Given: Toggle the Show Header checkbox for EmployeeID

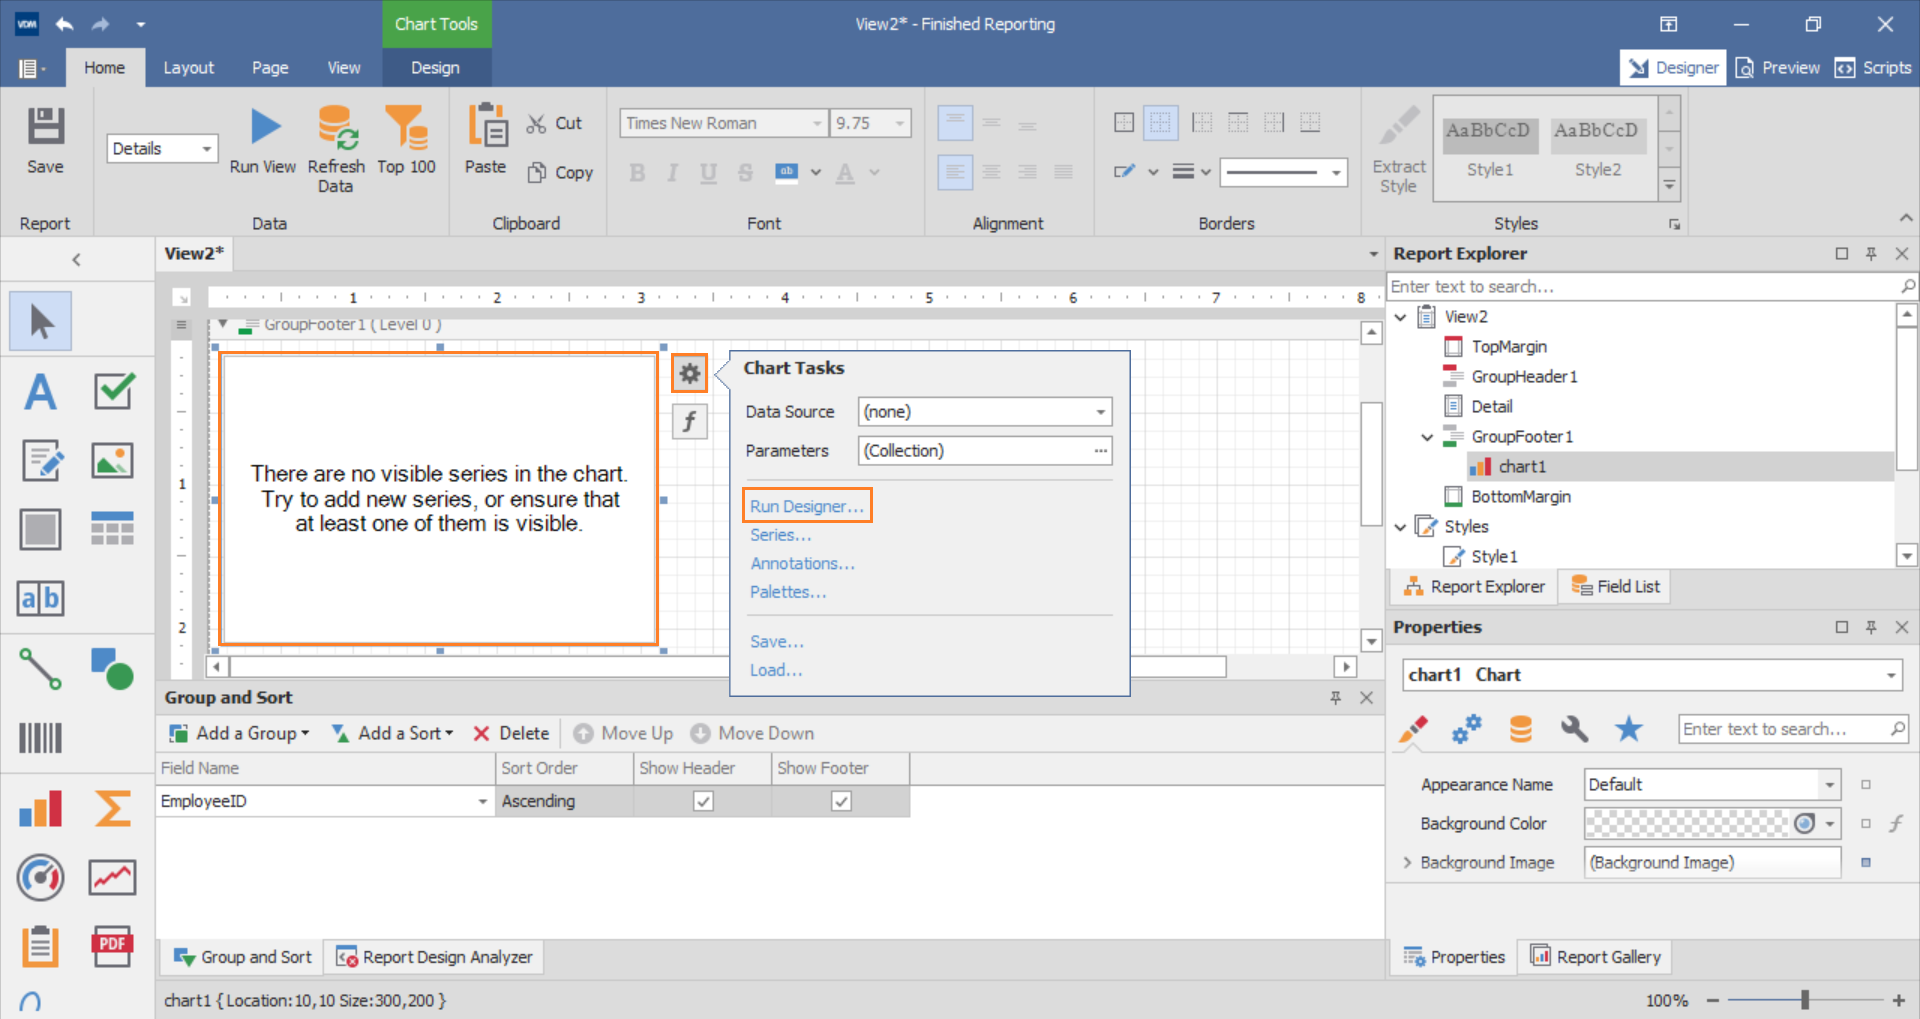Looking at the screenshot, I should click(x=704, y=801).
